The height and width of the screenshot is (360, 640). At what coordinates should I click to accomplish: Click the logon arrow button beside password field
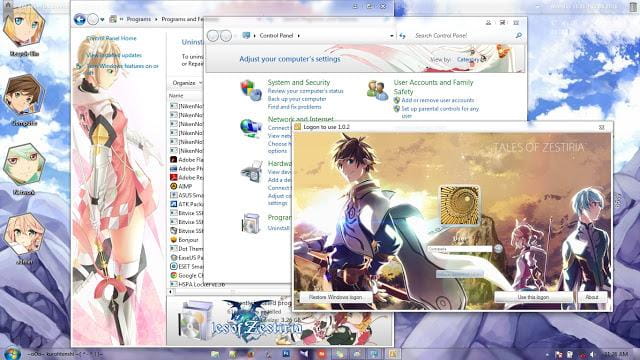coord(498,249)
